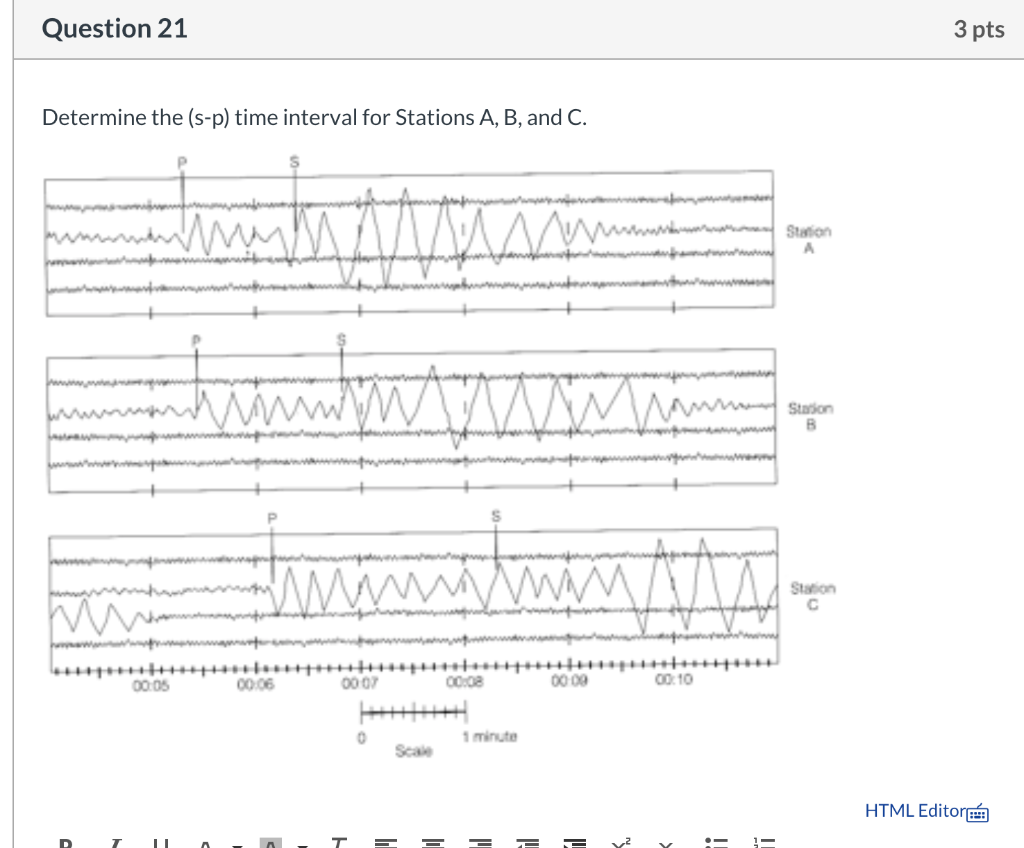1024x848 pixels.
Task: Open the HTML Editor
Action: pos(914,811)
